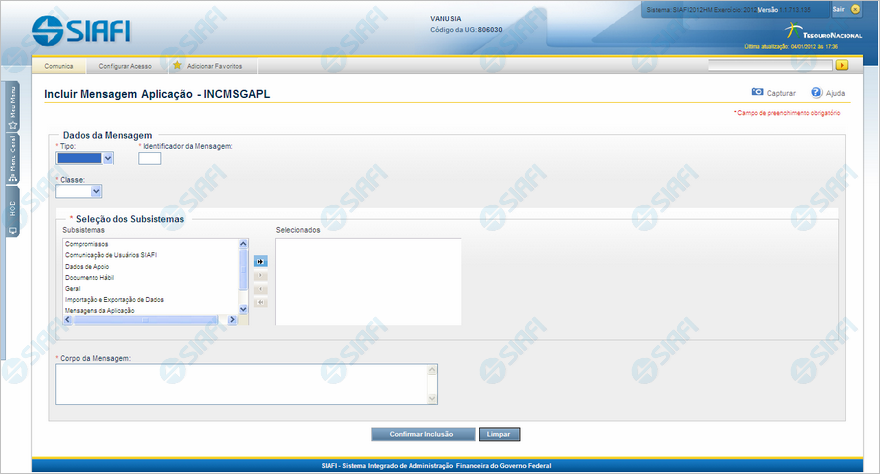Open the HOD side tab
The width and height of the screenshot is (880, 474).
(x=12, y=213)
